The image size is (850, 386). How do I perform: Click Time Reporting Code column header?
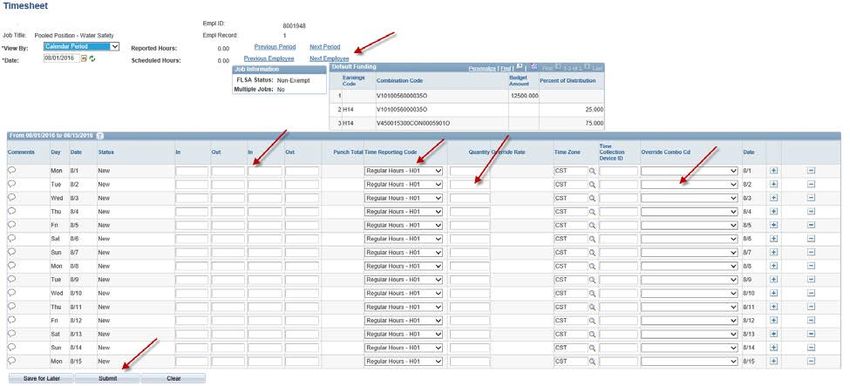pos(390,152)
